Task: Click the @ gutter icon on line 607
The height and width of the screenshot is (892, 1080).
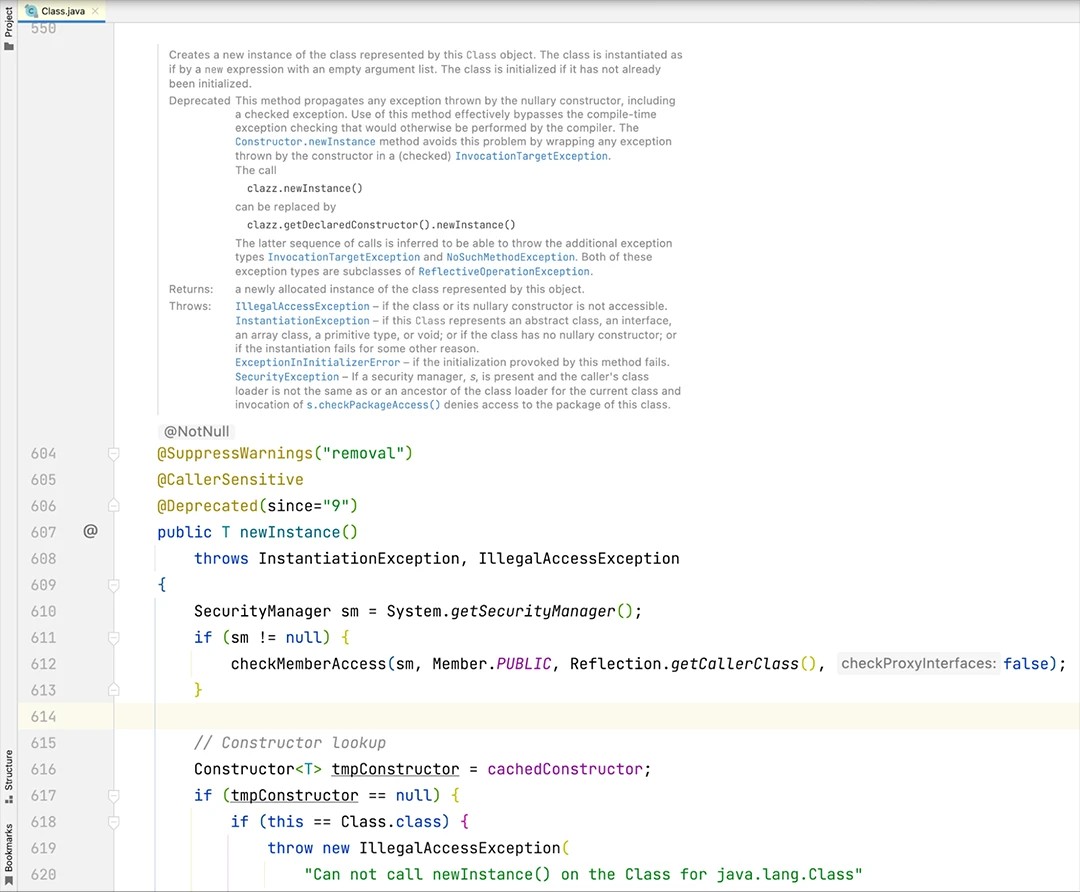Action: [x=90, y=531]
